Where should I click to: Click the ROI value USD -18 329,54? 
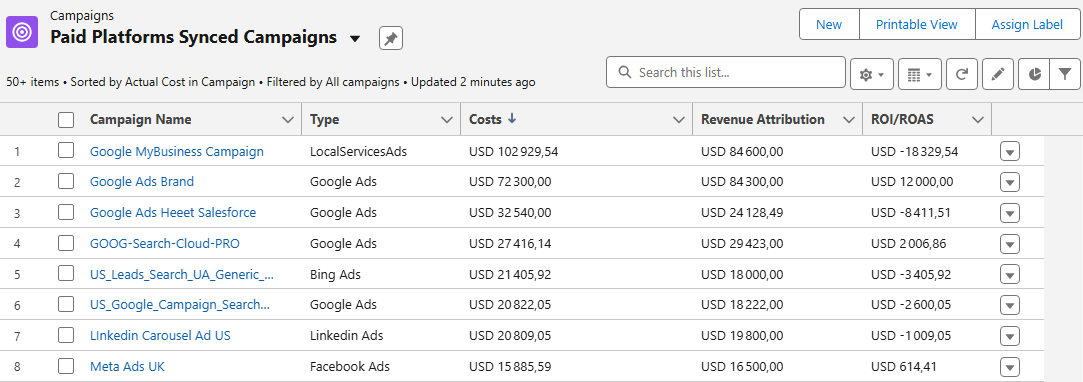(x=914, y=151)
